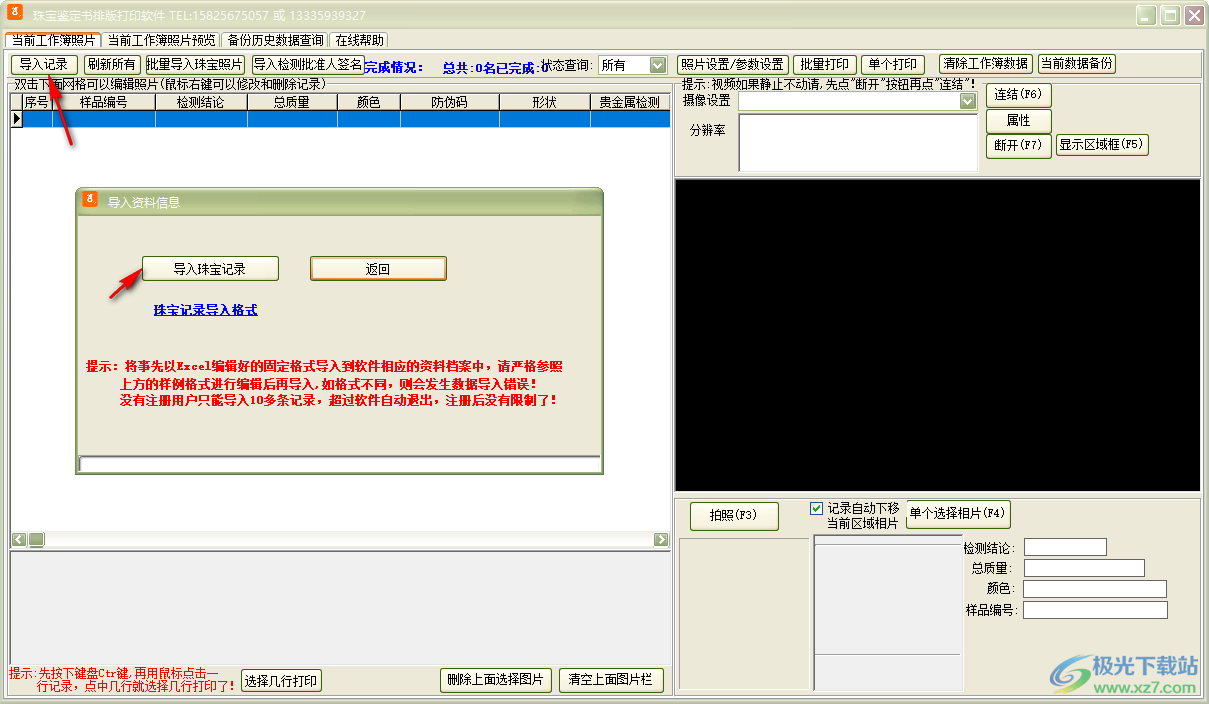Click the 样品编号 input field
The width and height of the screenshot is (1209, 704).
[1094, 609]
